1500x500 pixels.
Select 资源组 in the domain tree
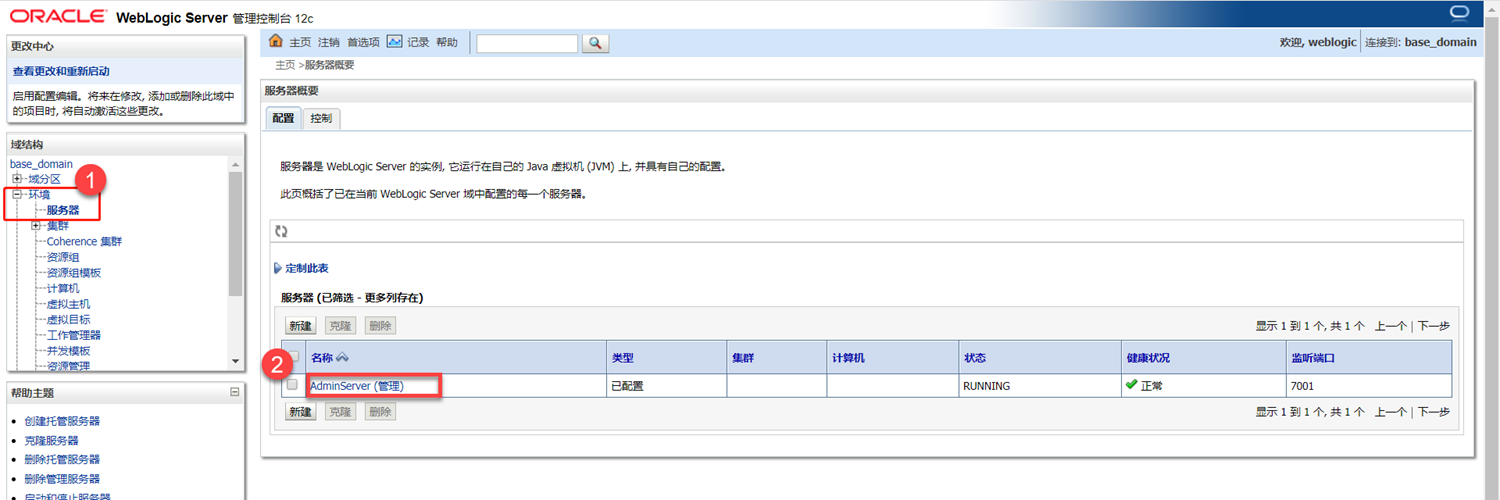tap(63, 257)
